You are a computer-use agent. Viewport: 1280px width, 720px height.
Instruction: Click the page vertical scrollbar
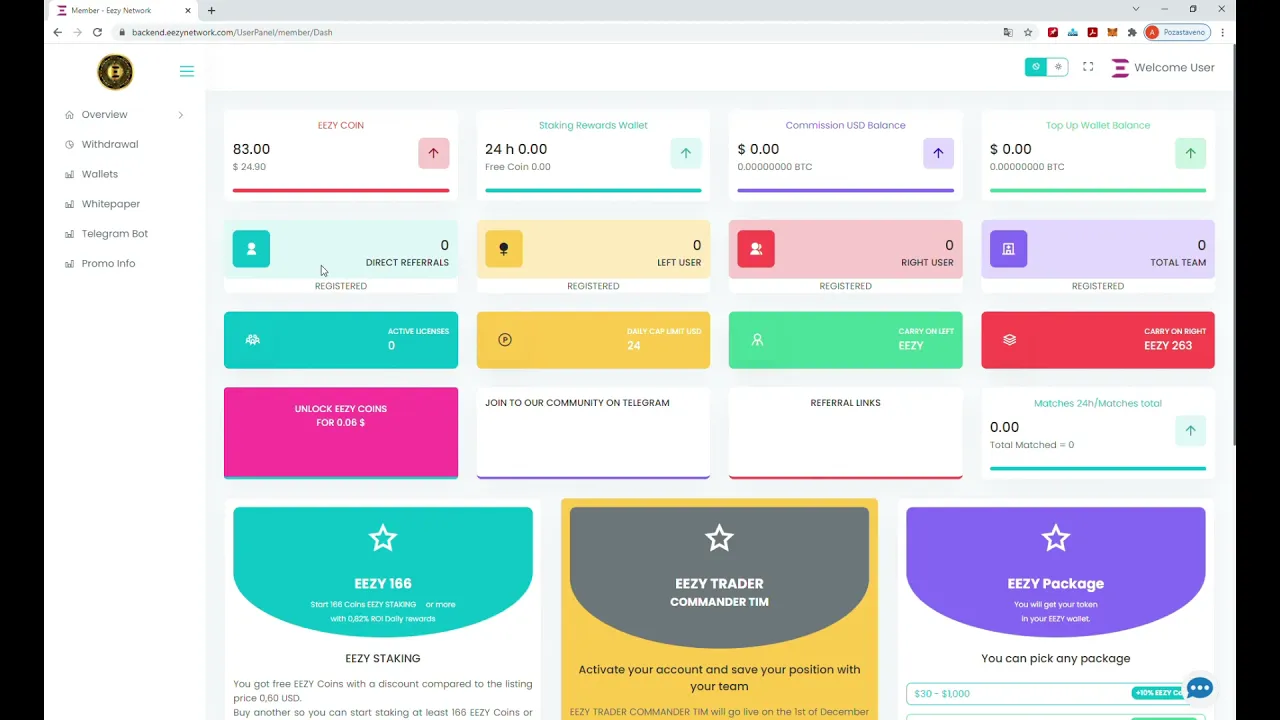(x=1235, y=245)
